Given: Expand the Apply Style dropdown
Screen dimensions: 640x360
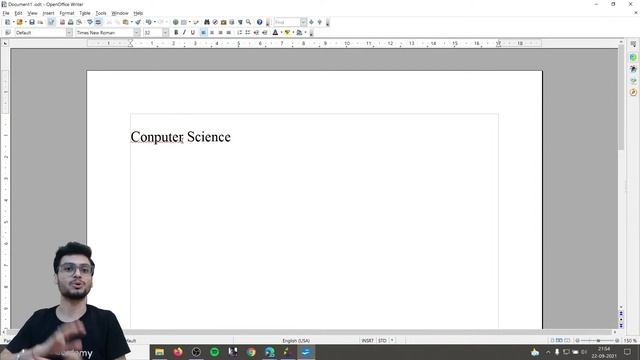Looking at the screenshot, I should [69, 33].
